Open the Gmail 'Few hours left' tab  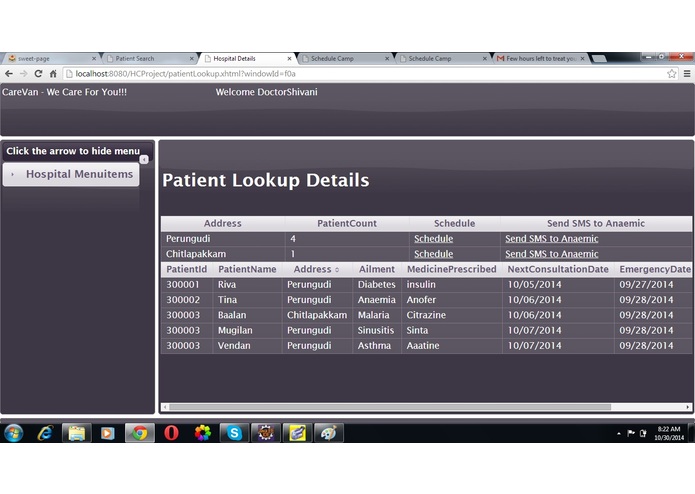click(x=540, y=58)
